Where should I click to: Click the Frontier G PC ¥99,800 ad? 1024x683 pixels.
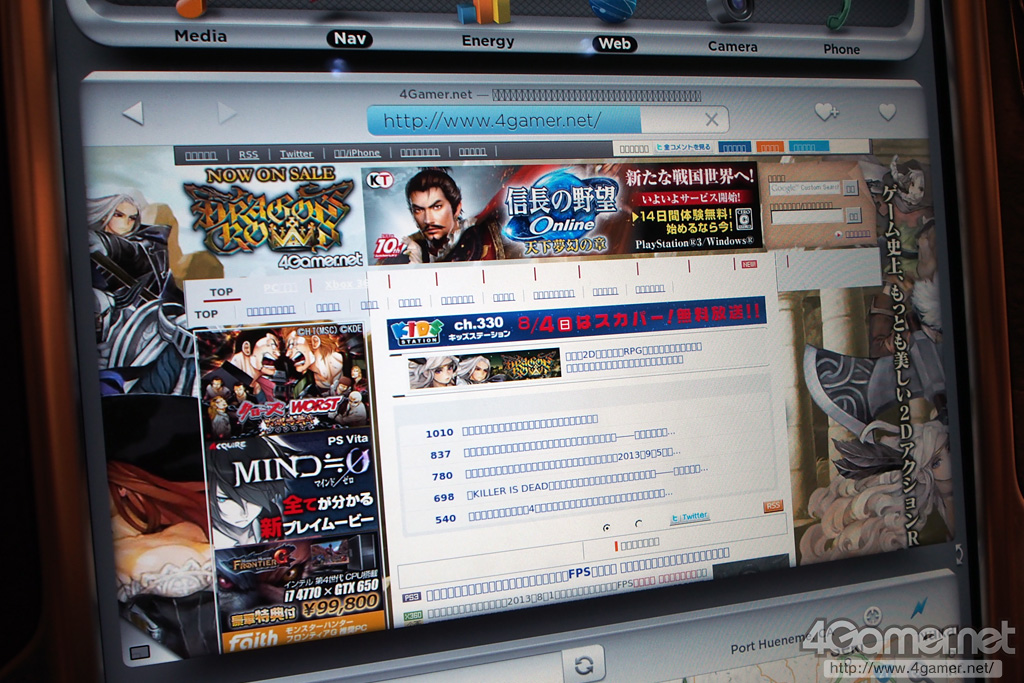[299, 584]
